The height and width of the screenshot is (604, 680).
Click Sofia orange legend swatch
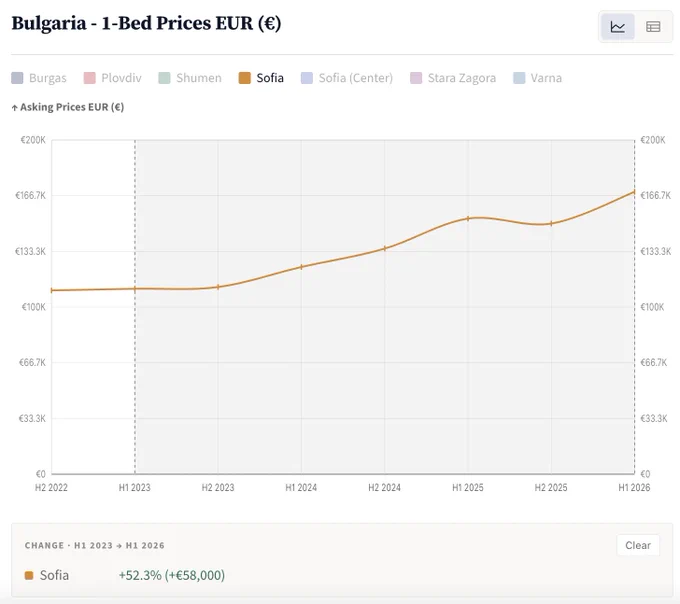(x=245, y=78)
